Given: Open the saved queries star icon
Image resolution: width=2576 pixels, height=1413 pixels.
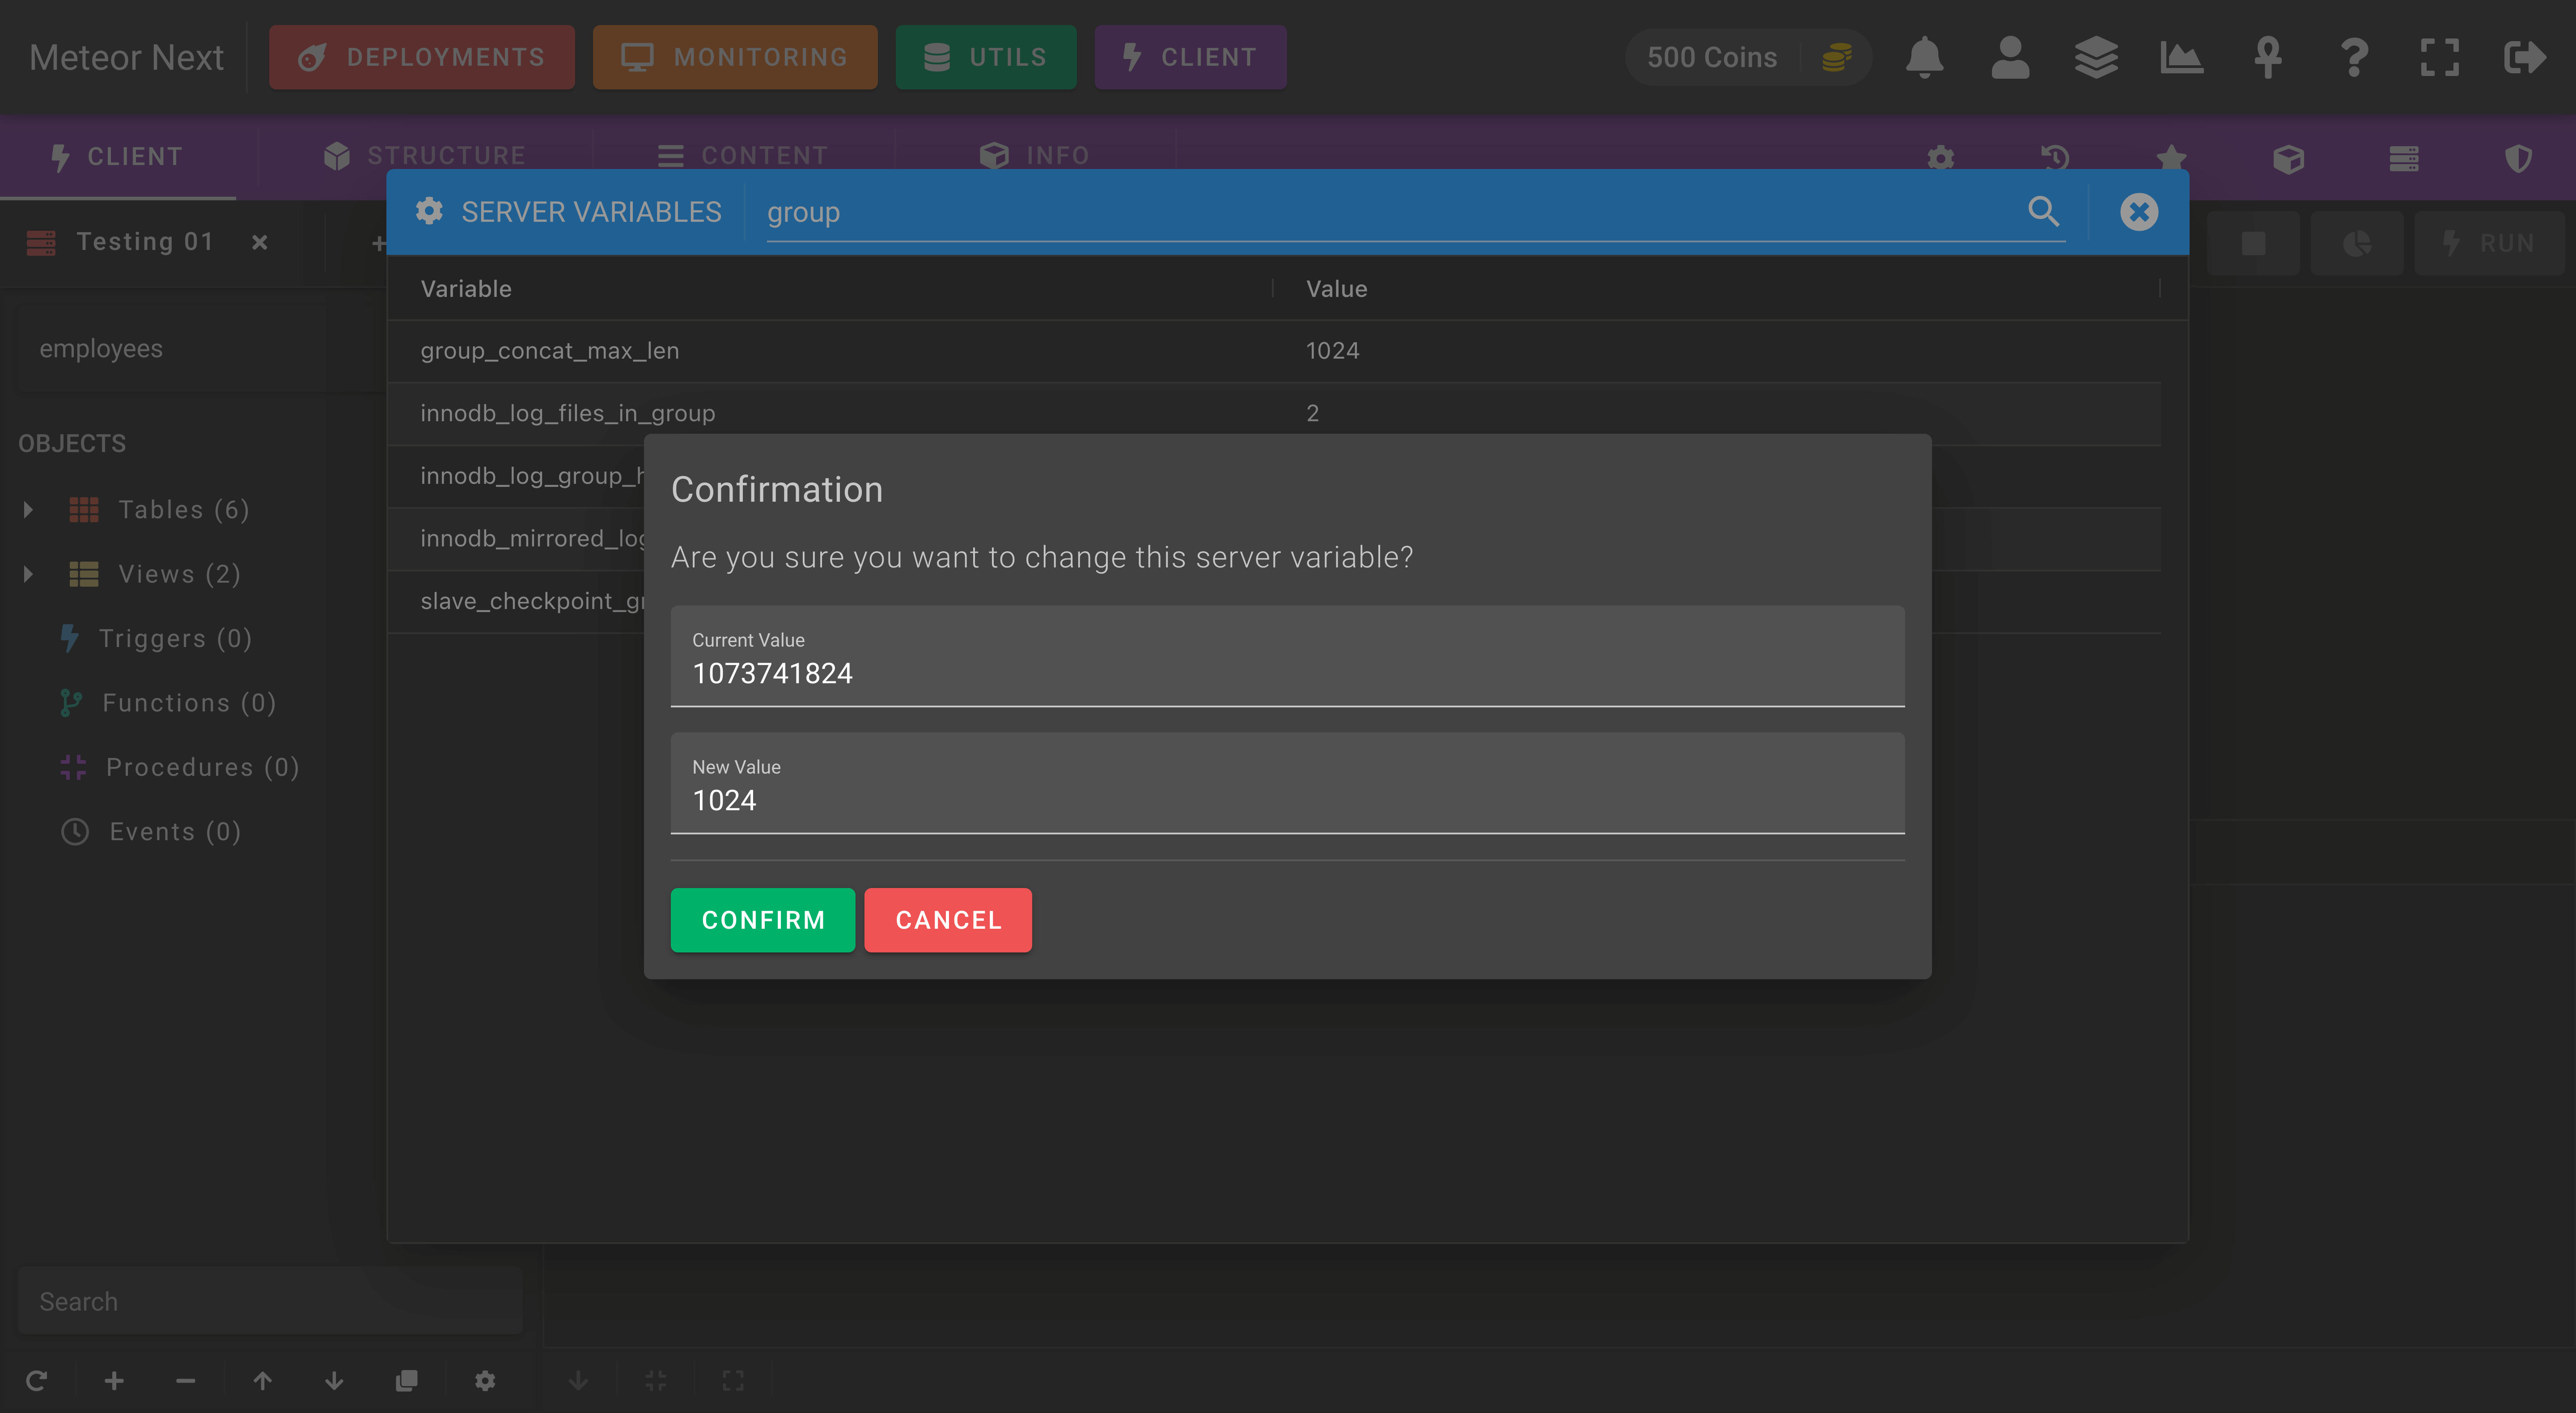Looking at the screenshot, I should tap(2171, 158).
